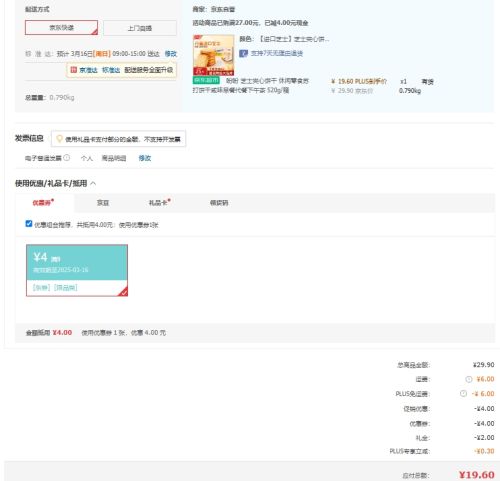Uncheck the 优惠组合推荐 checkbox

tap(29, 224)
